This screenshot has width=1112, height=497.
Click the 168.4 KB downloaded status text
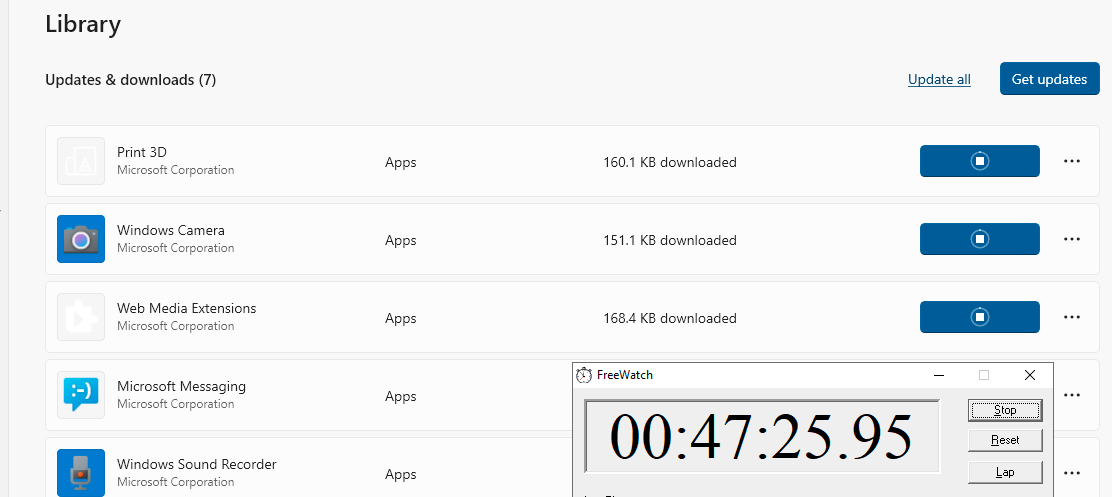[670, 318]
